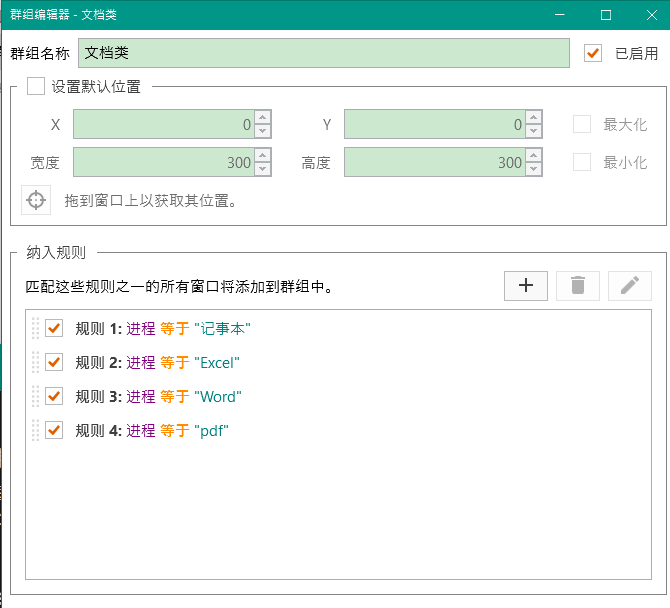Click the drag handle of rule 3

pyautogui.click(x=35, y=396)
